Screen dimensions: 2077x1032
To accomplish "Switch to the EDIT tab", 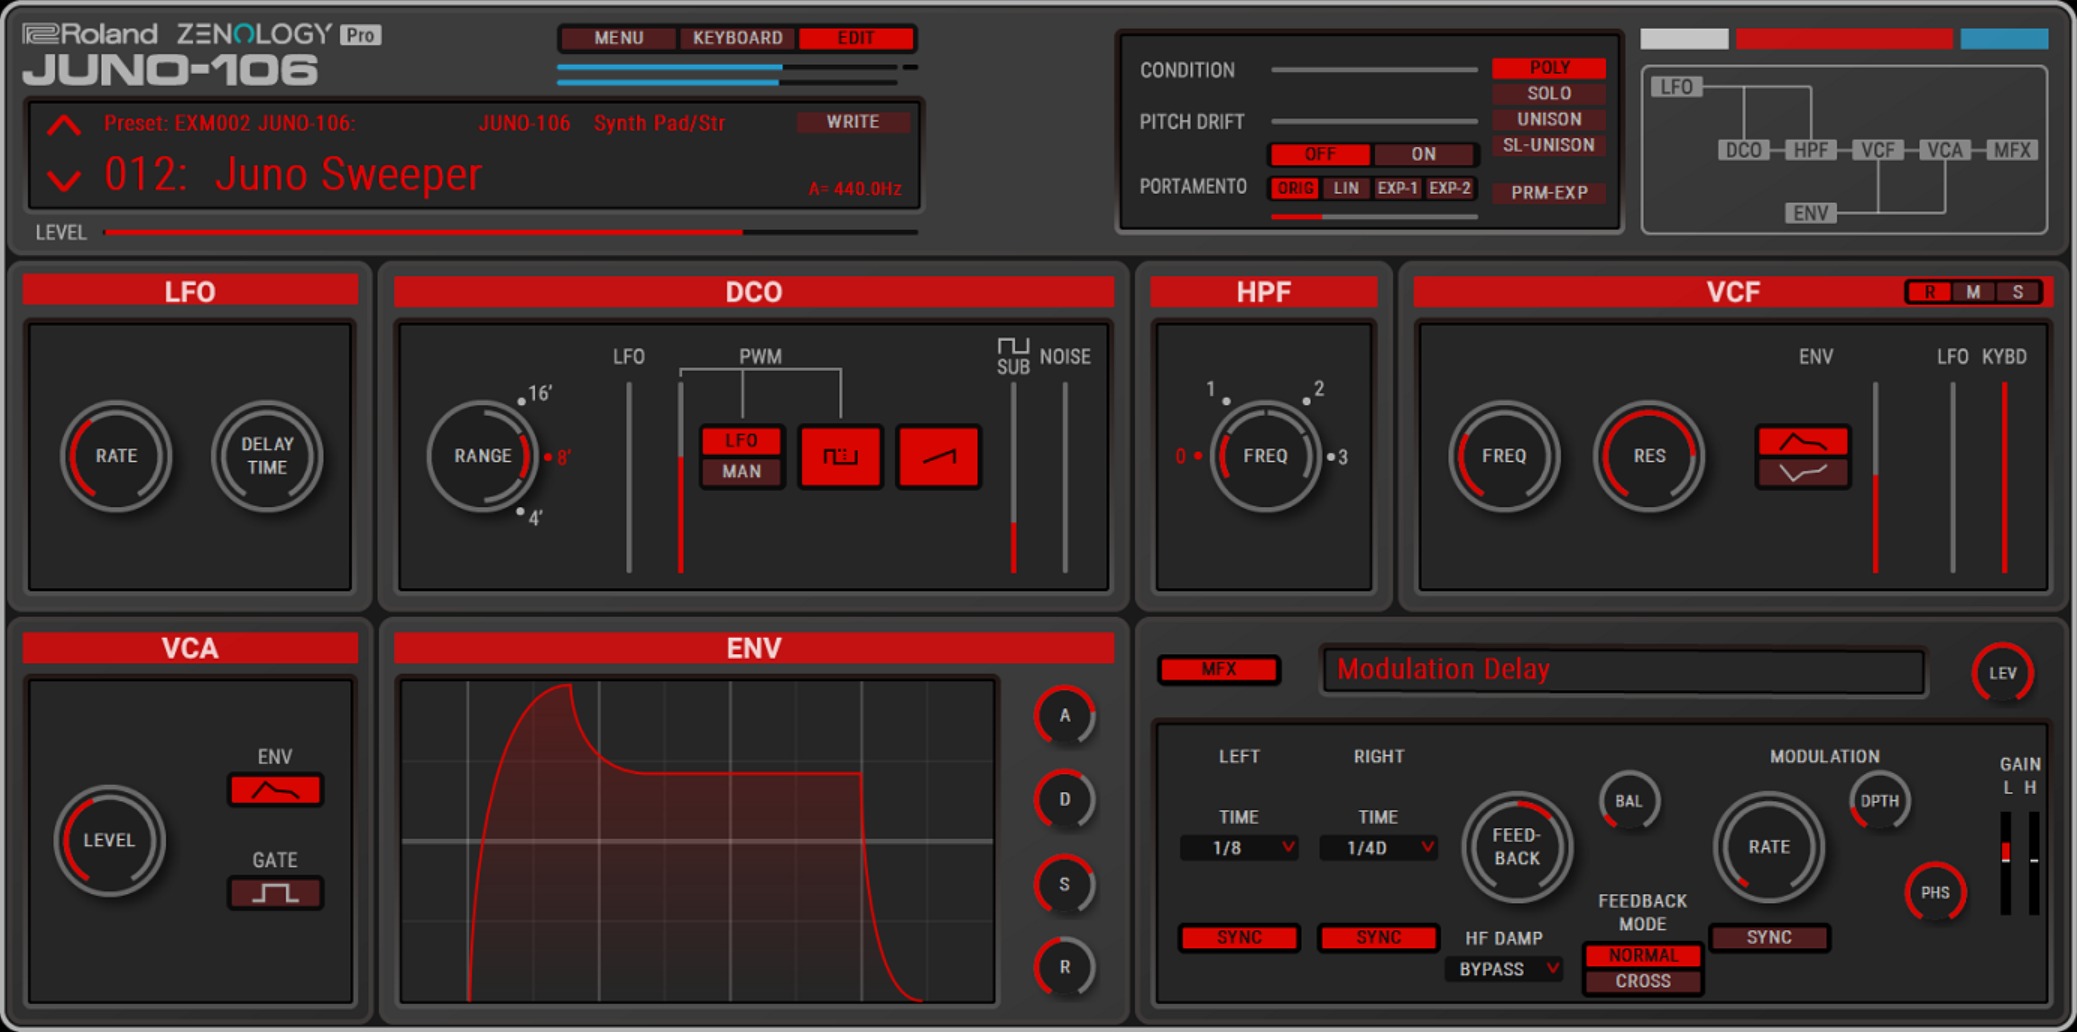I will point(856,38).
